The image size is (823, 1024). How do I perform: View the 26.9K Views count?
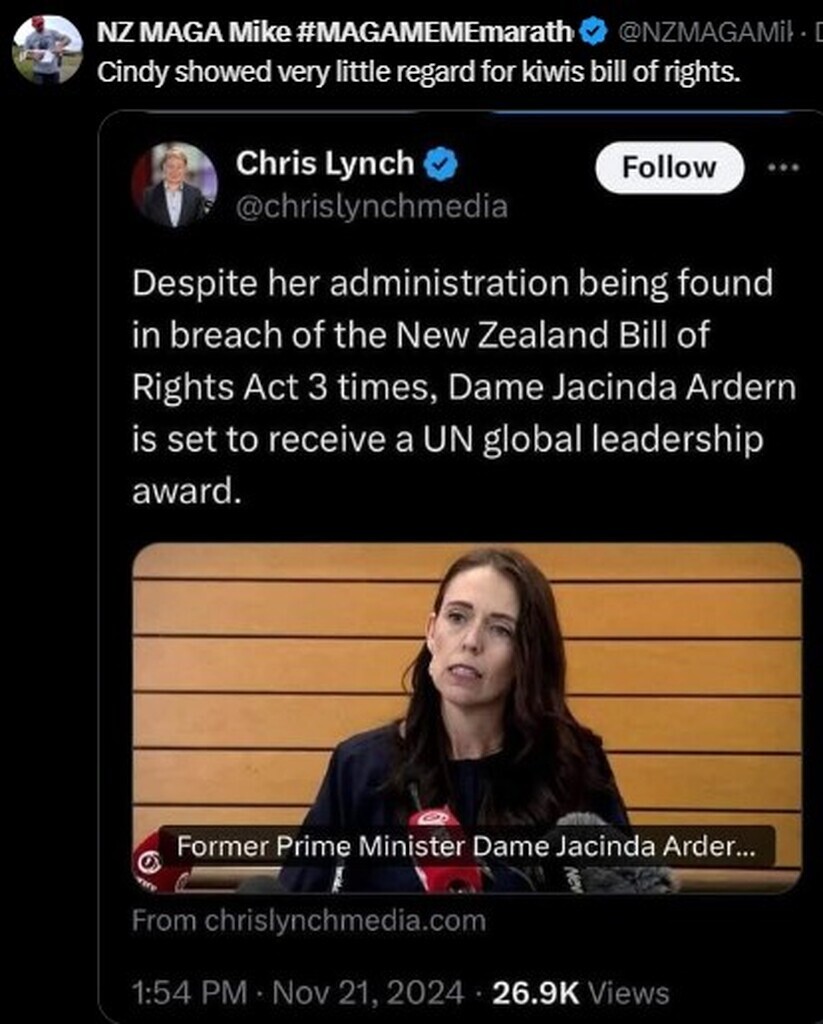pos(581,993)
